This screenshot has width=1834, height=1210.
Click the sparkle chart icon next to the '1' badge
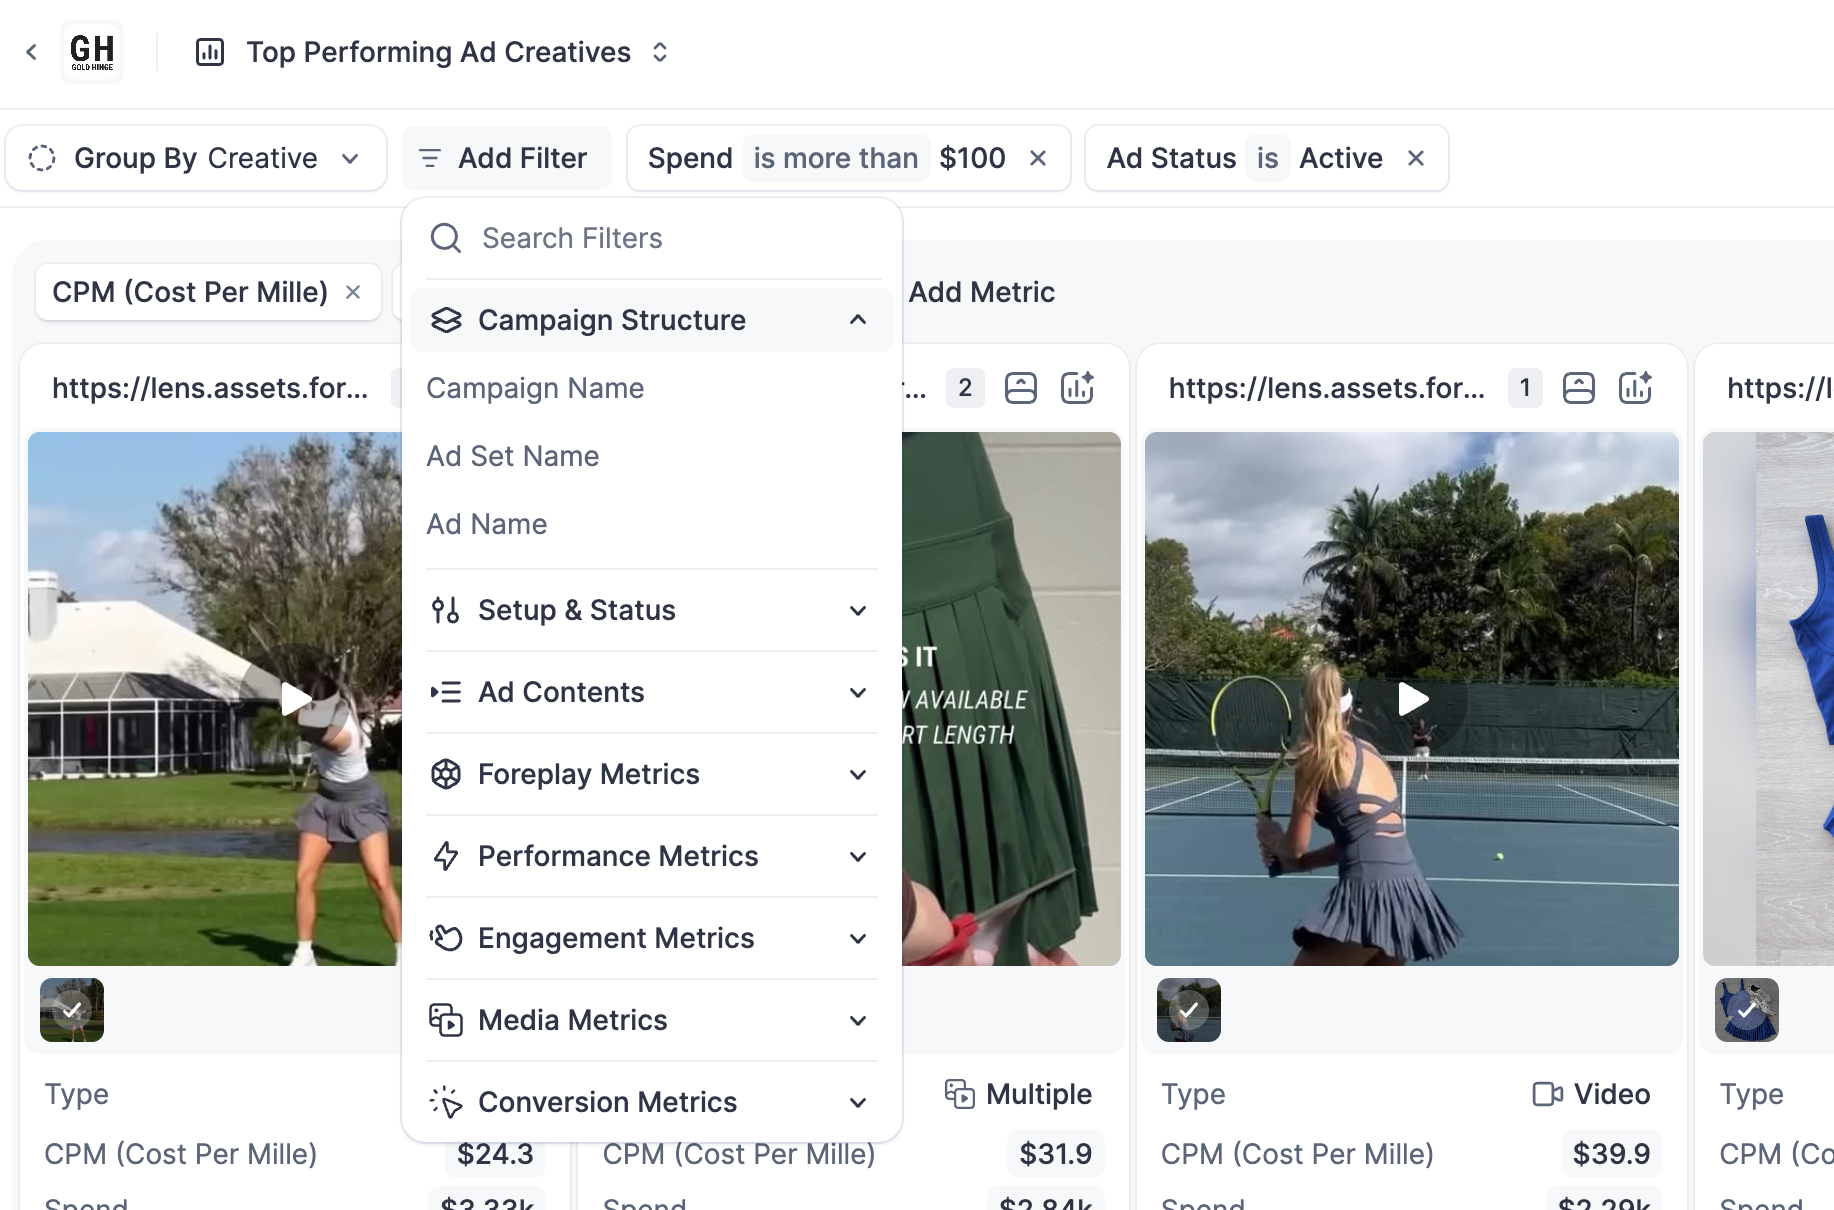1635,388
